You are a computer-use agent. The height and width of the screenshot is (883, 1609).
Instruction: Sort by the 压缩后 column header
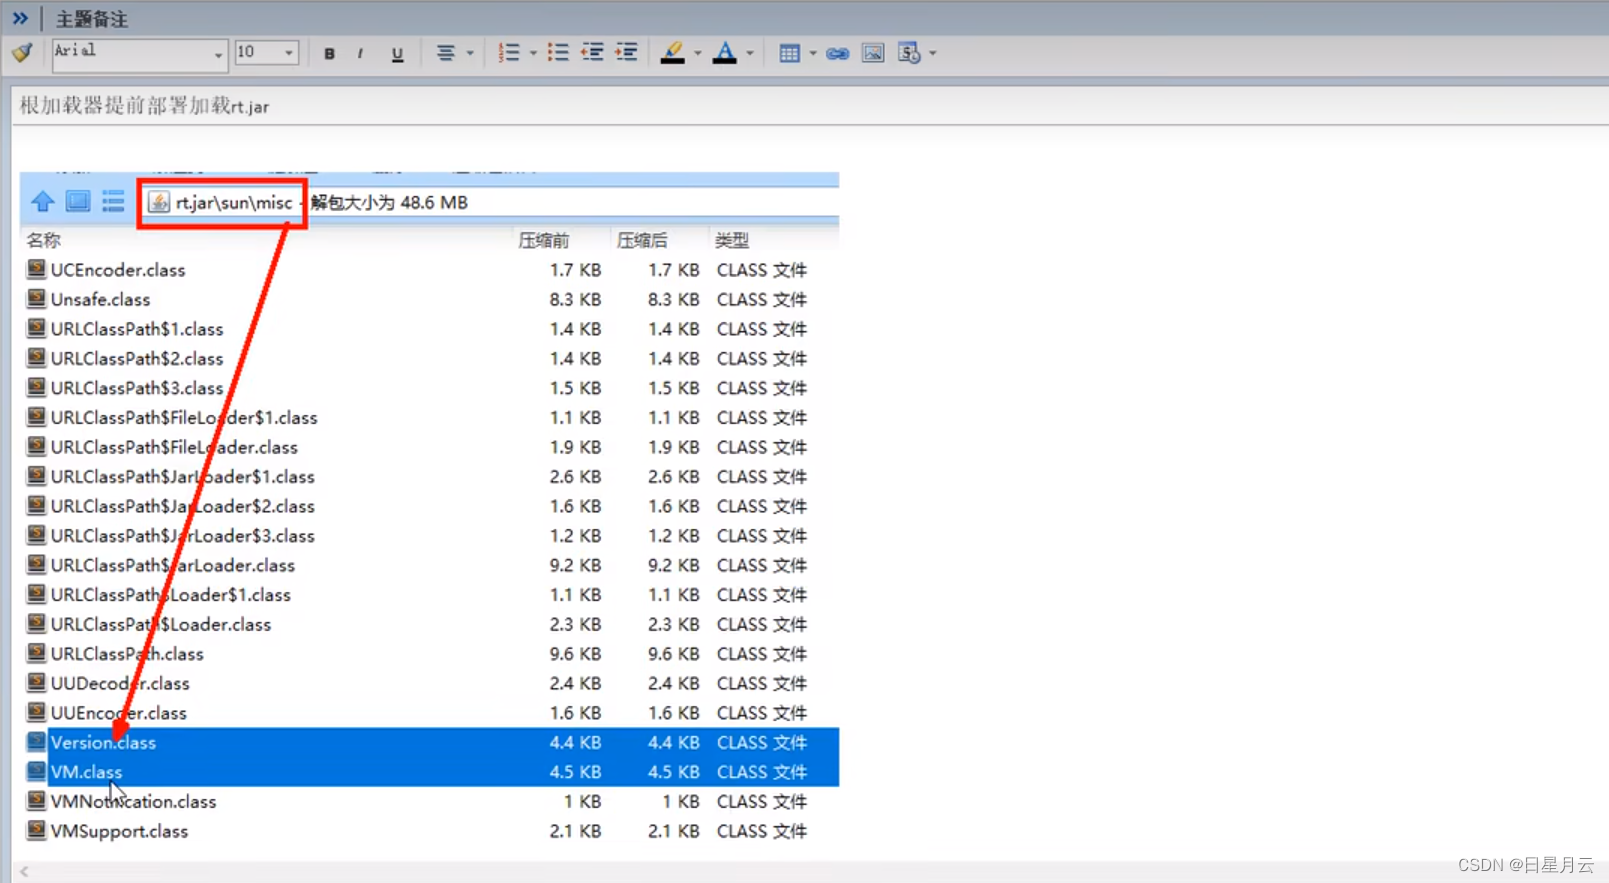(x=642, y=240)
